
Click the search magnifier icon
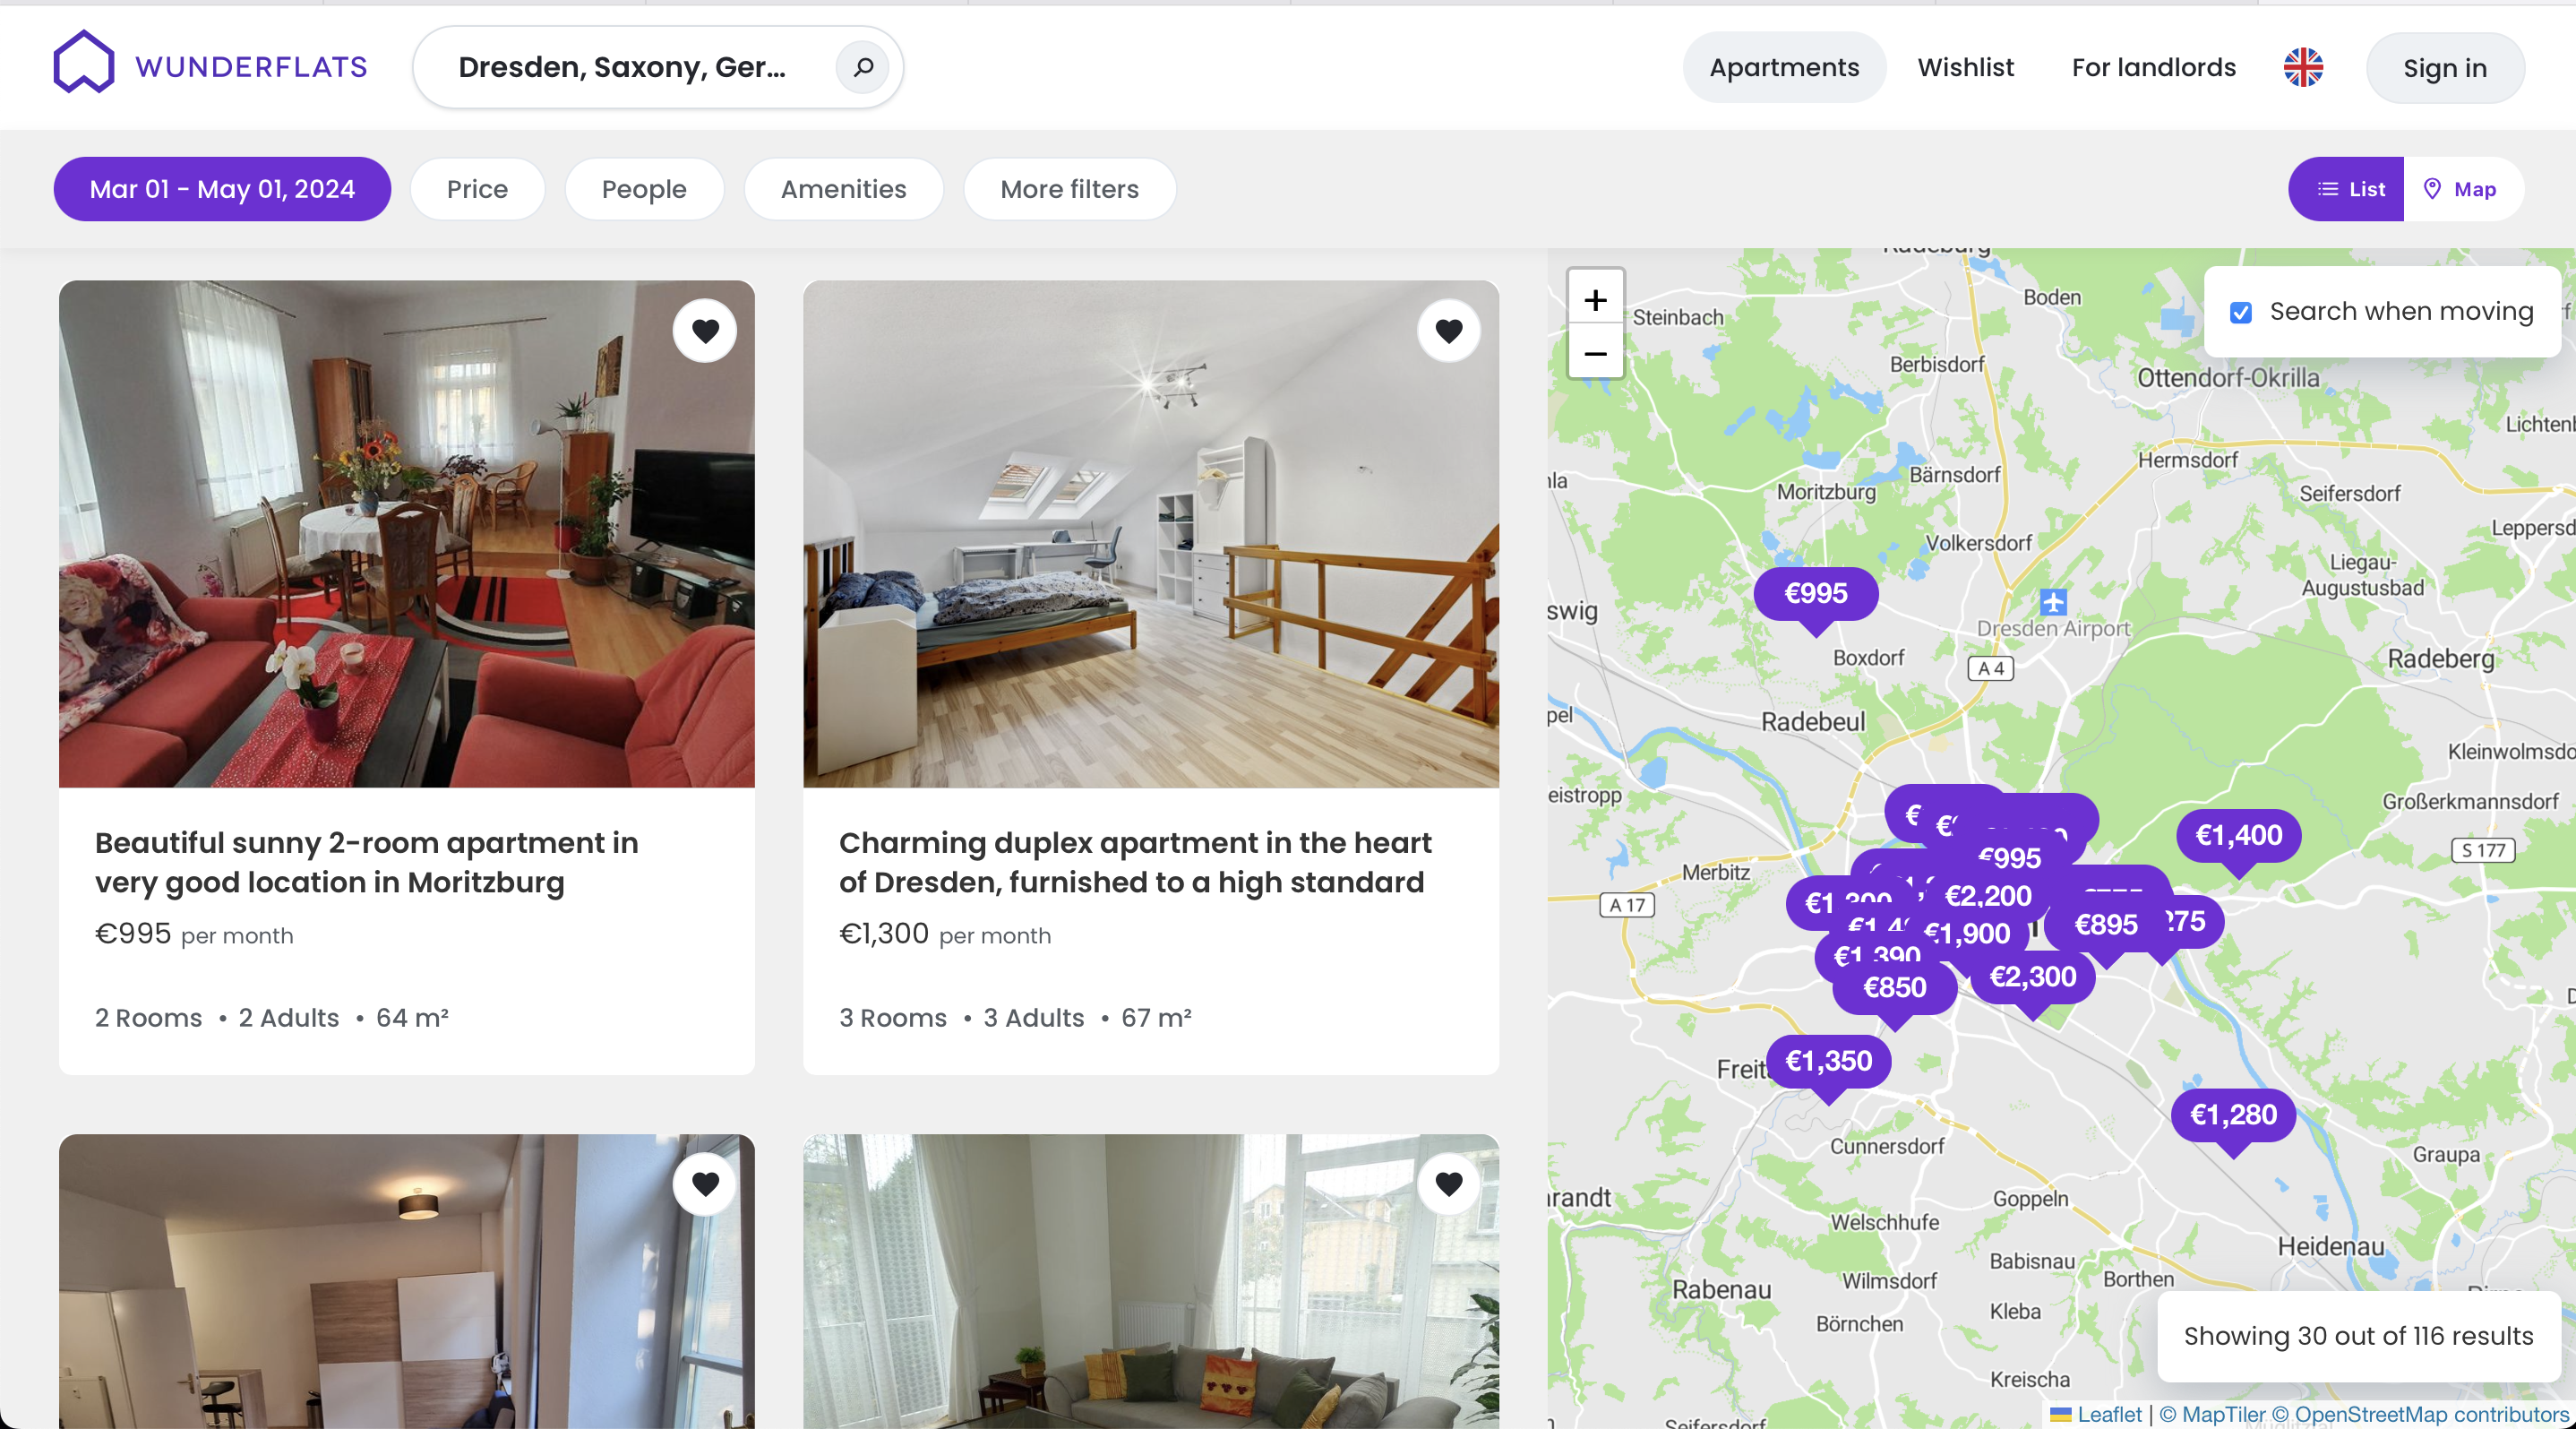coord(863,67)
